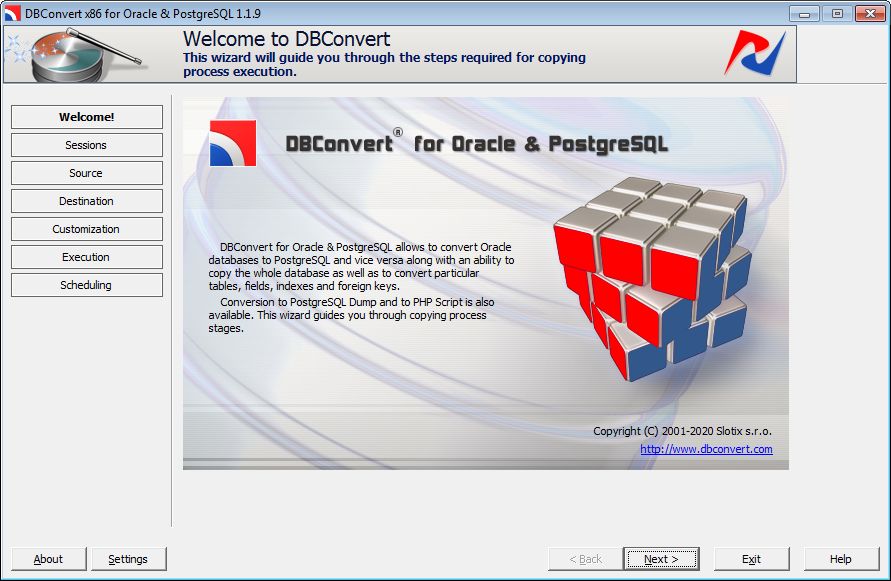Select the Welcome! step in the sidebar
Viewport: 891px width, 581px height.
pyautogui.click(x=86, y=117)
